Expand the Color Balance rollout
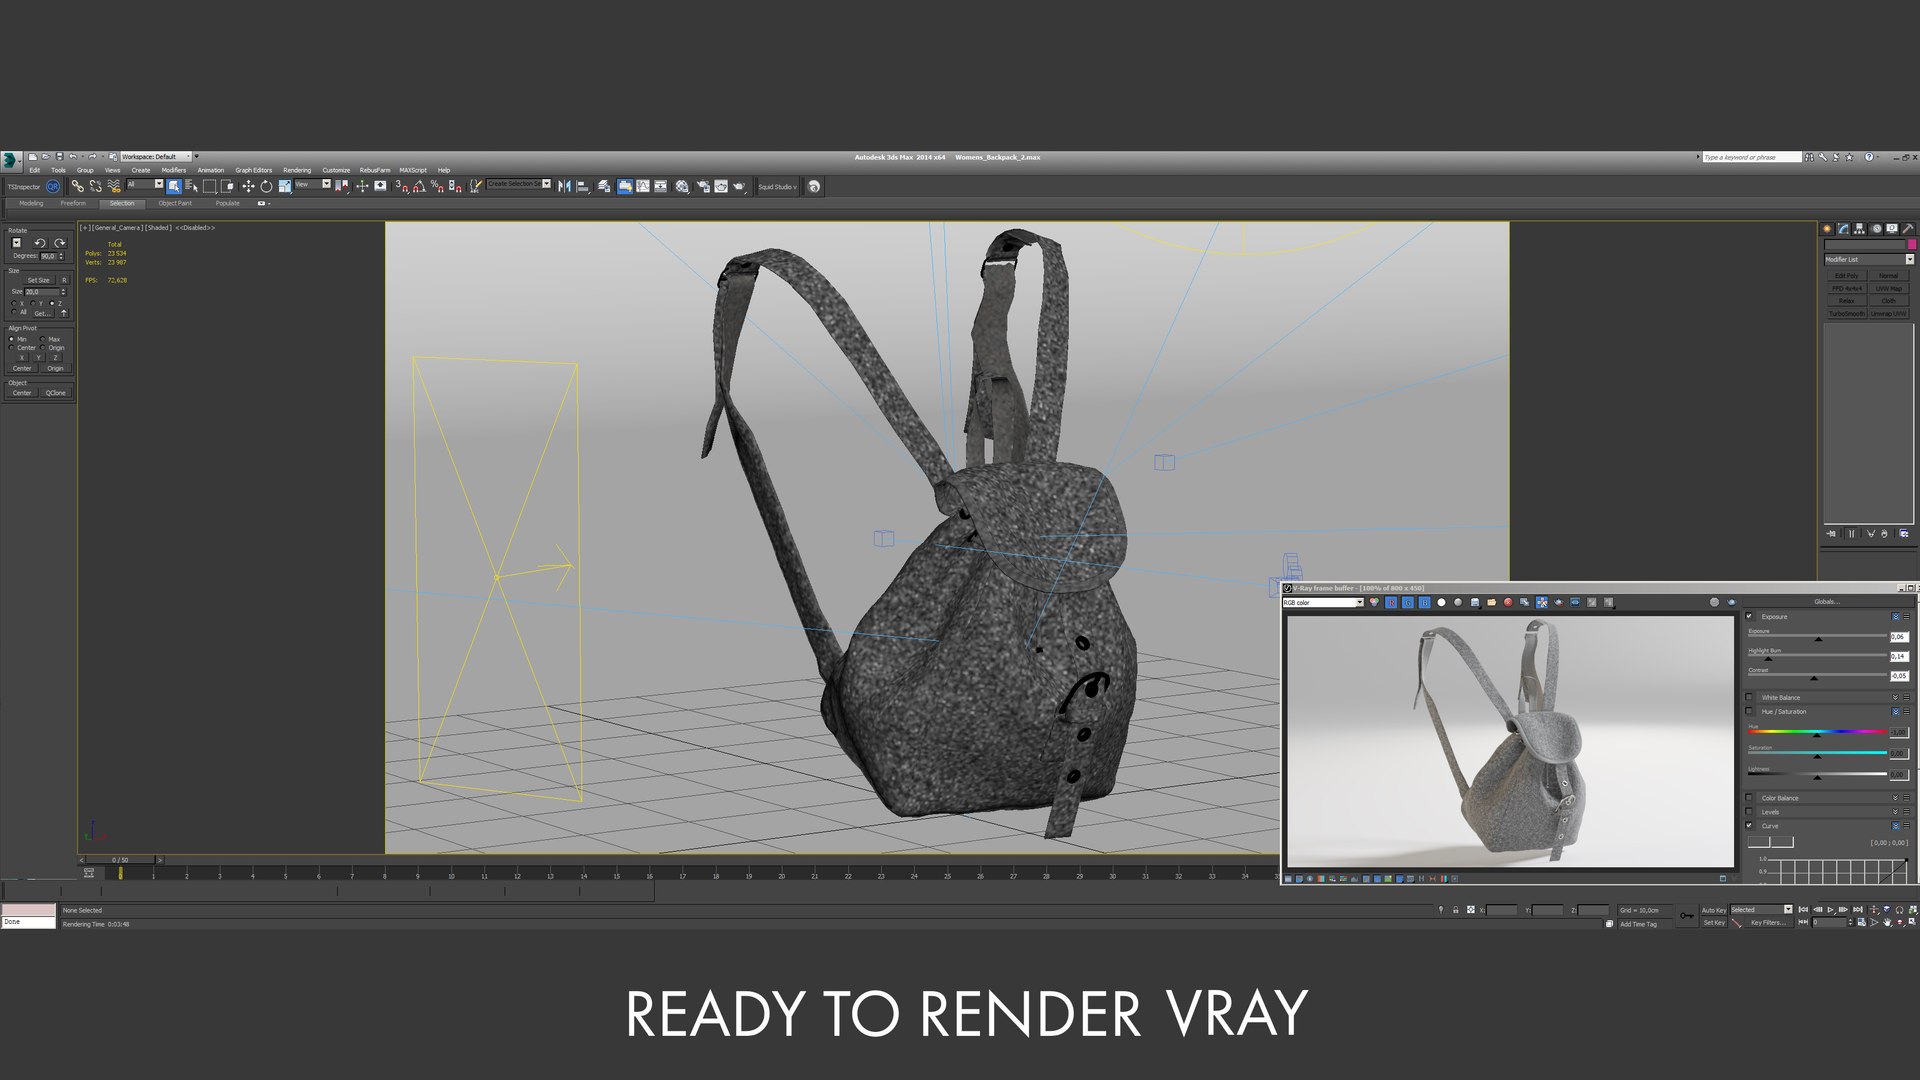The height and width of the screenshot is (1080, 1920). (x=1895, y=797)
